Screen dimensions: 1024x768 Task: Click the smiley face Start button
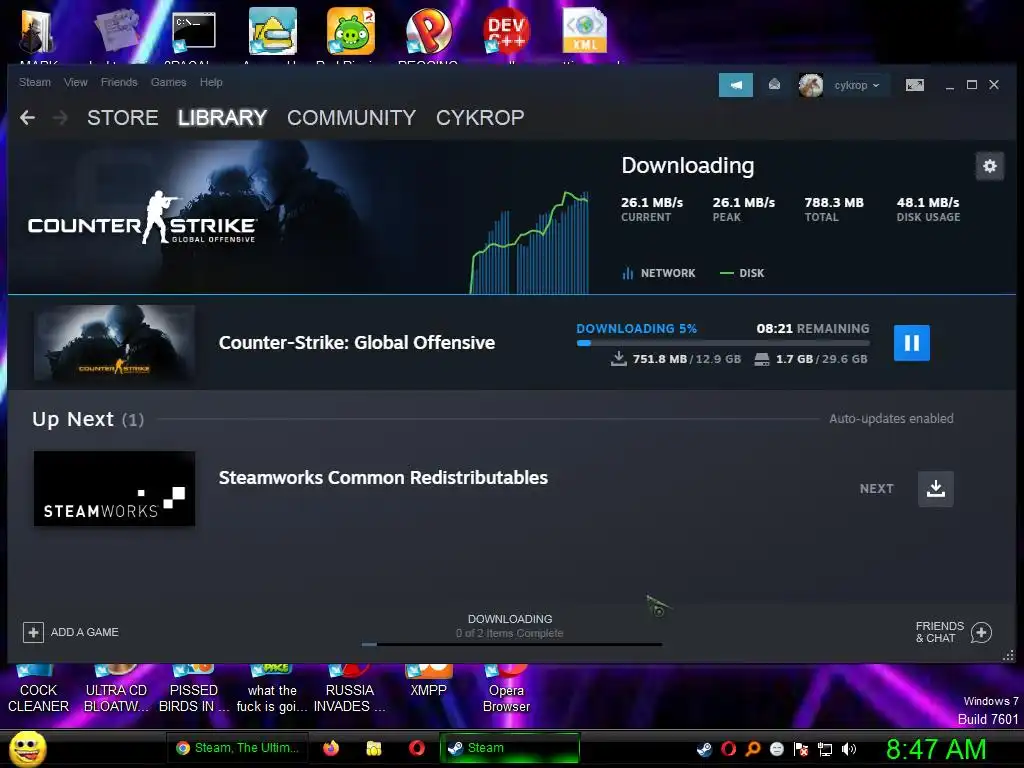coord(27,748)
